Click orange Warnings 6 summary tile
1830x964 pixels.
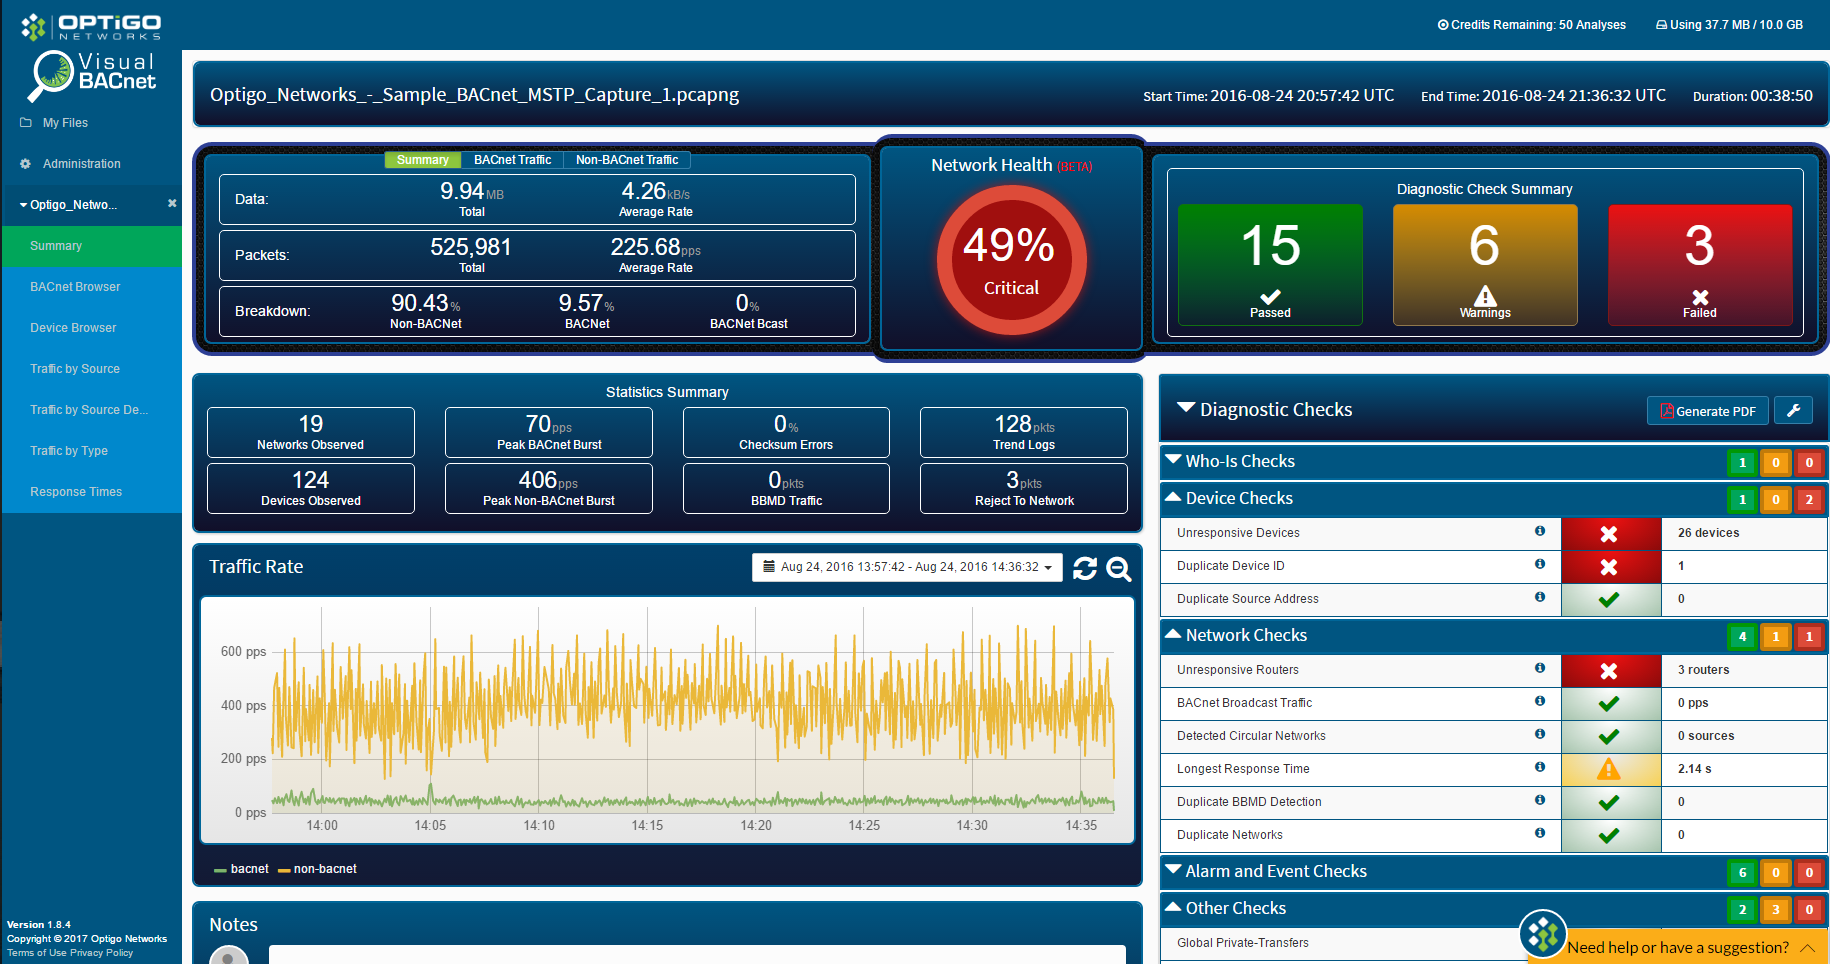(1485, 265)
